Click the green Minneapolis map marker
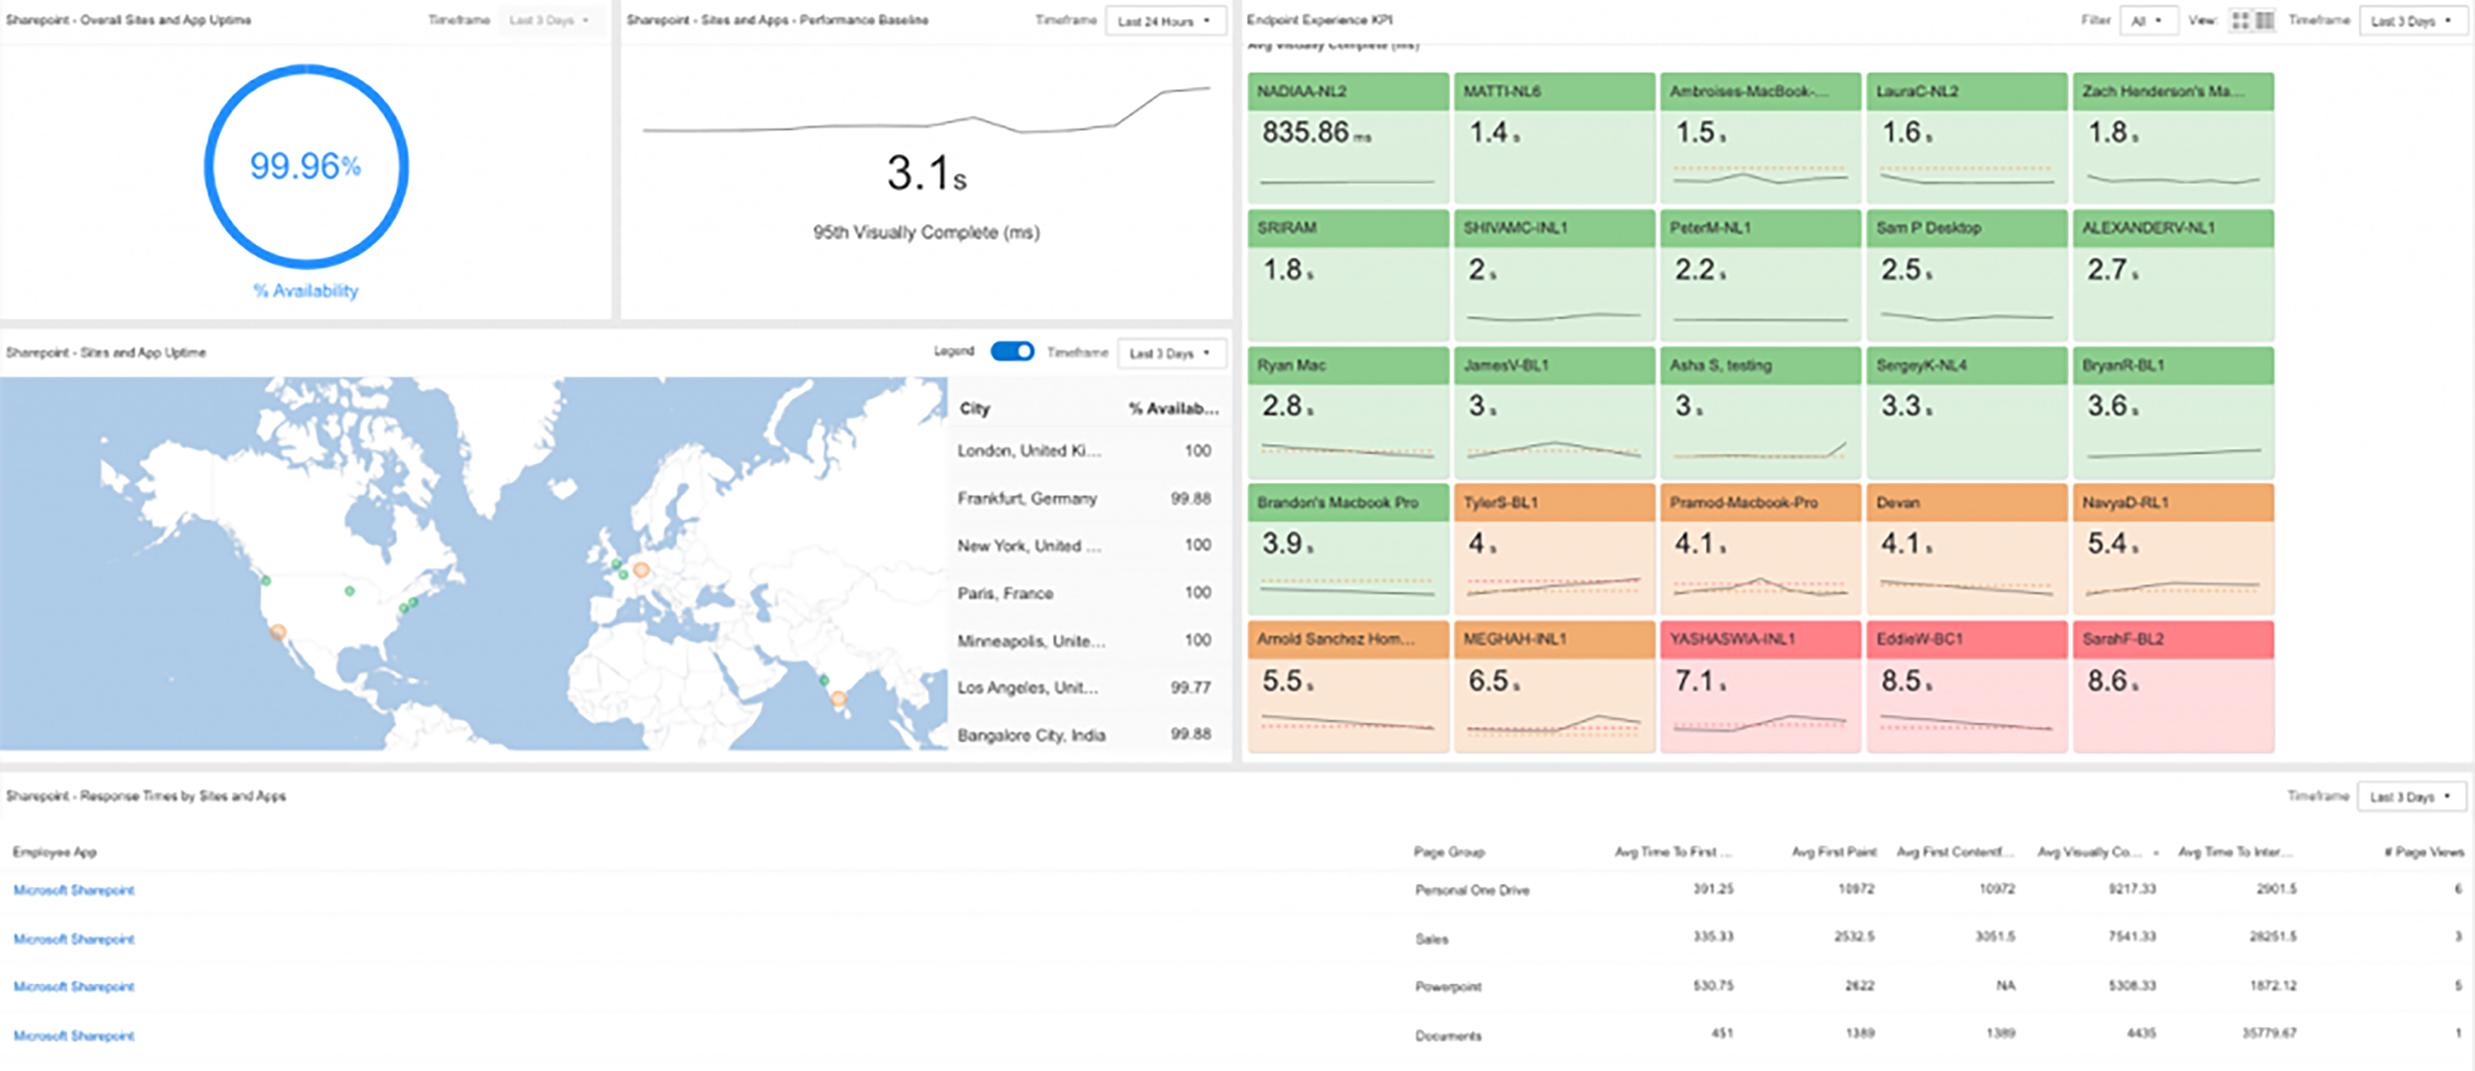Viewport: 2475px width, 1071px height. 349,591
